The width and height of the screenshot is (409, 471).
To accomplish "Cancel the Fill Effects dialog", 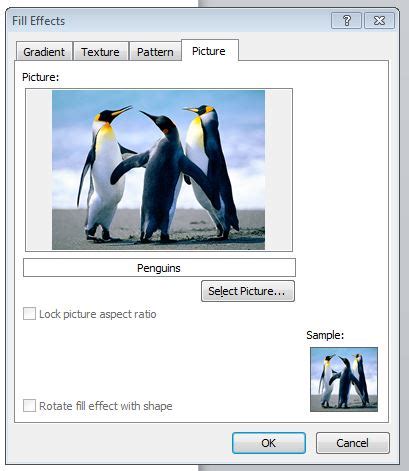I will pyautogui.click(x=353, y=443).
